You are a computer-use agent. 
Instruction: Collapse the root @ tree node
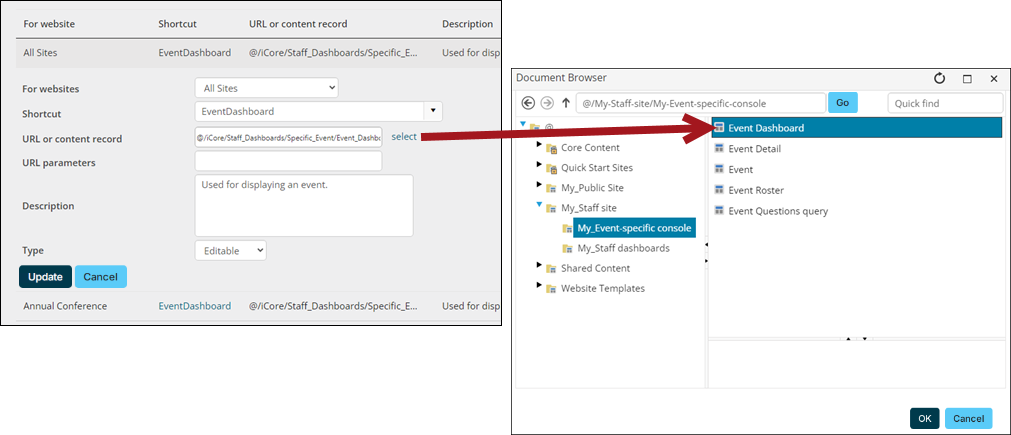523,125
